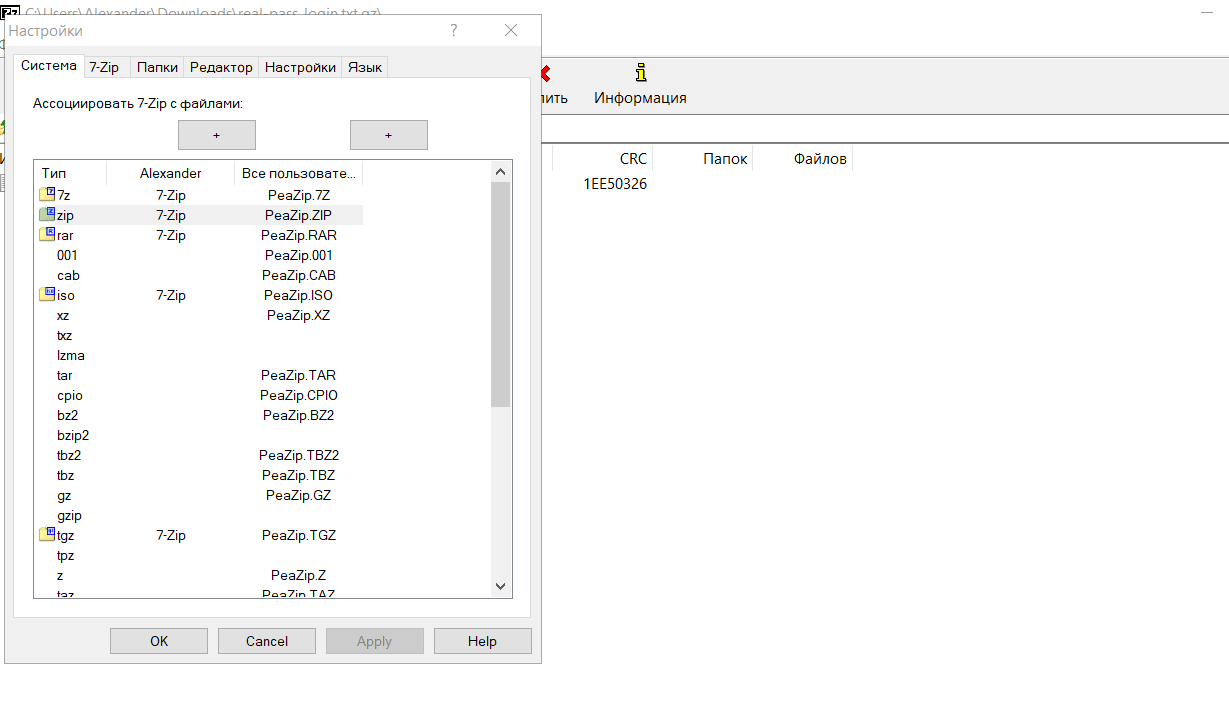Click the scroll up arrow of the file types list
The image size is (1229, 712).
pos(501,172)
